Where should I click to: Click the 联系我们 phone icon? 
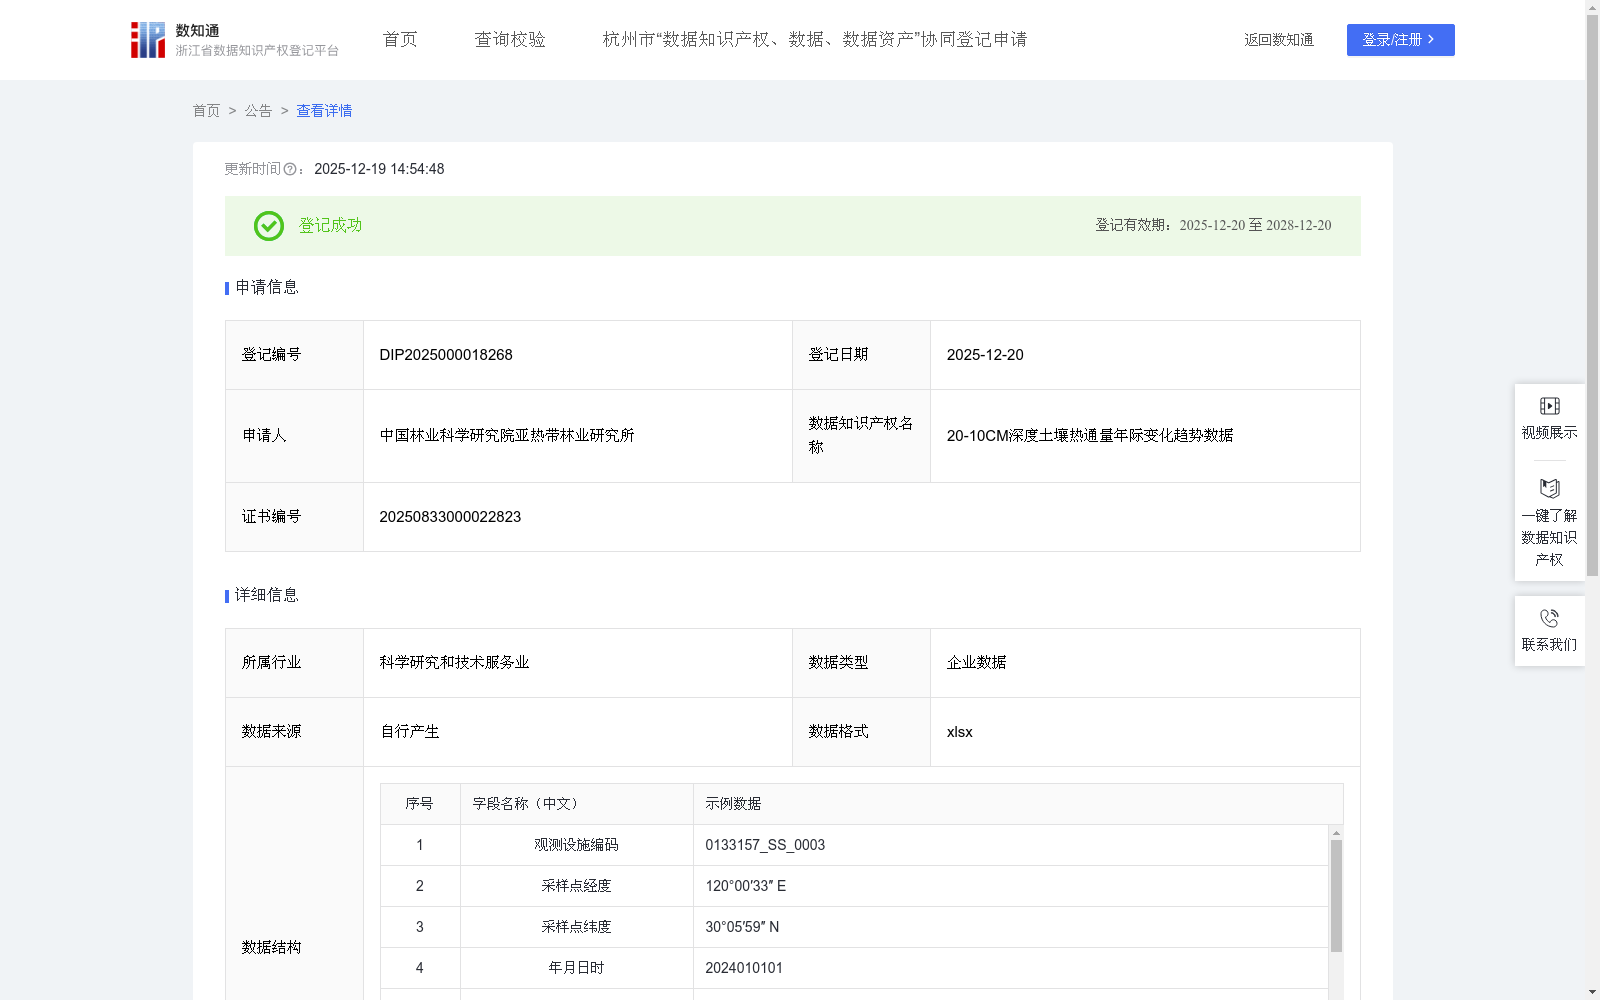(x=1549, y=618)
